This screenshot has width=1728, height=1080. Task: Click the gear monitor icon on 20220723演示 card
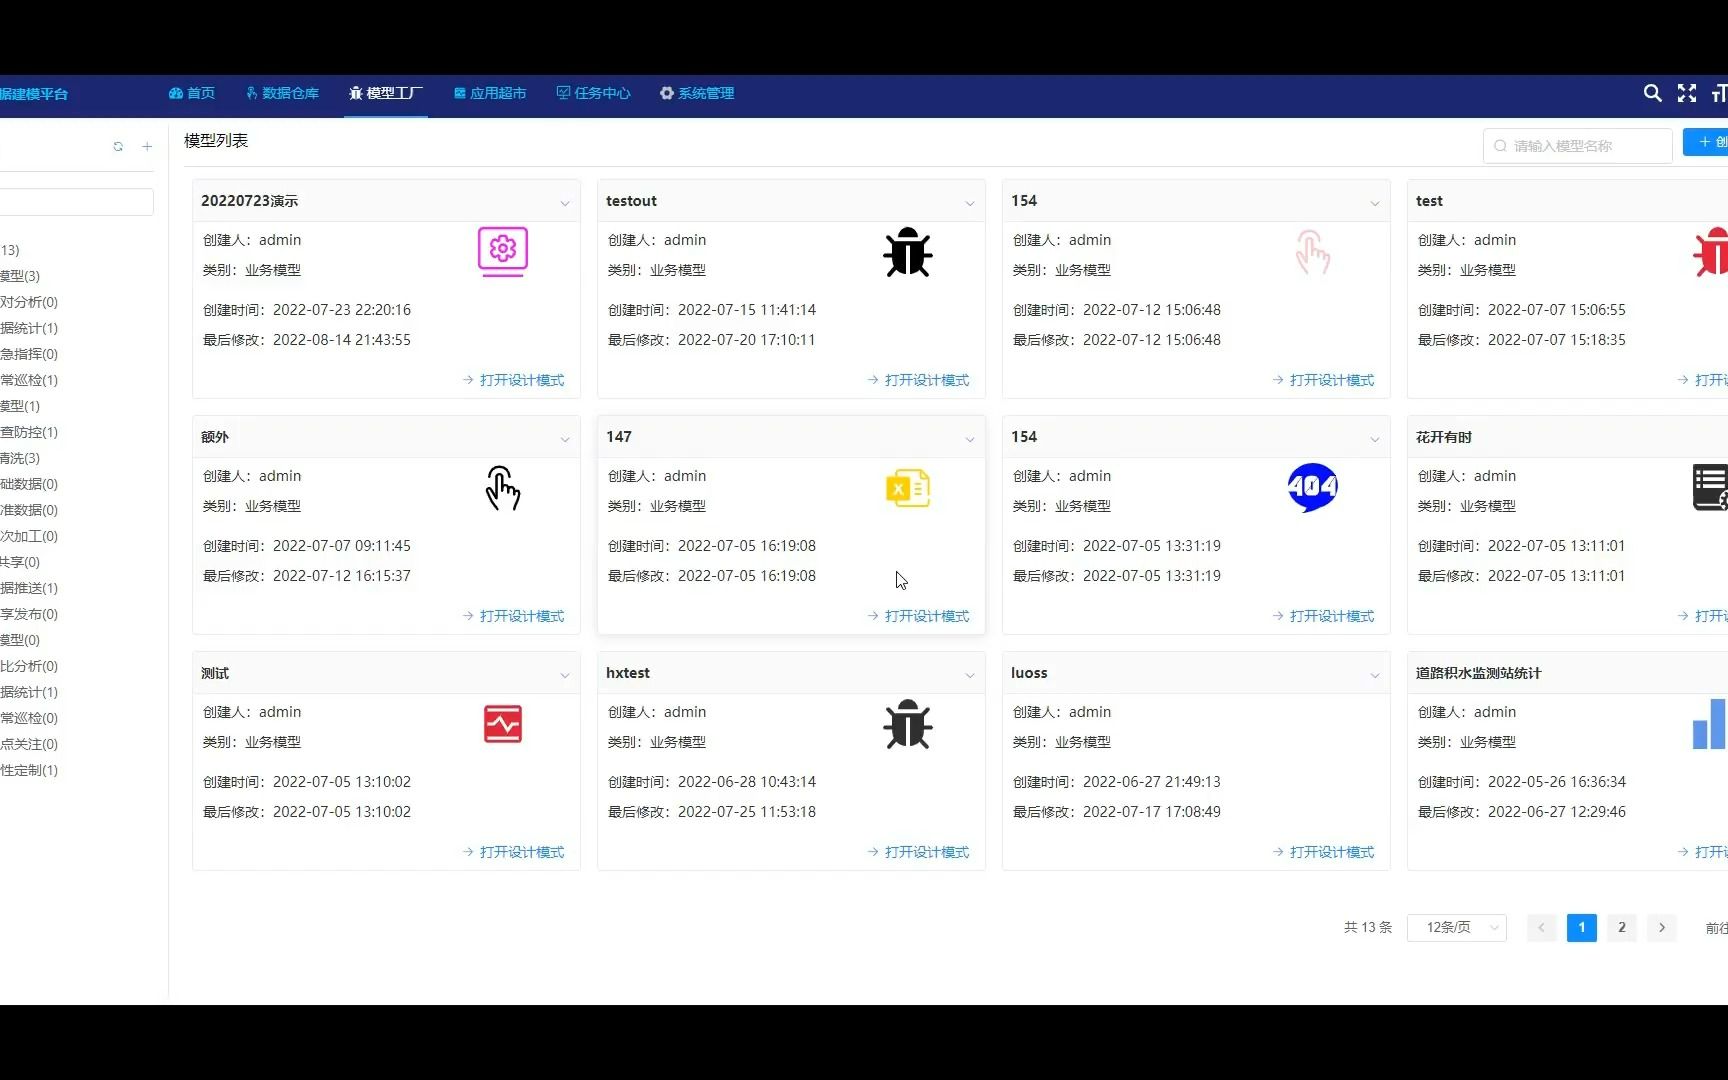click(x=503, y=252)
